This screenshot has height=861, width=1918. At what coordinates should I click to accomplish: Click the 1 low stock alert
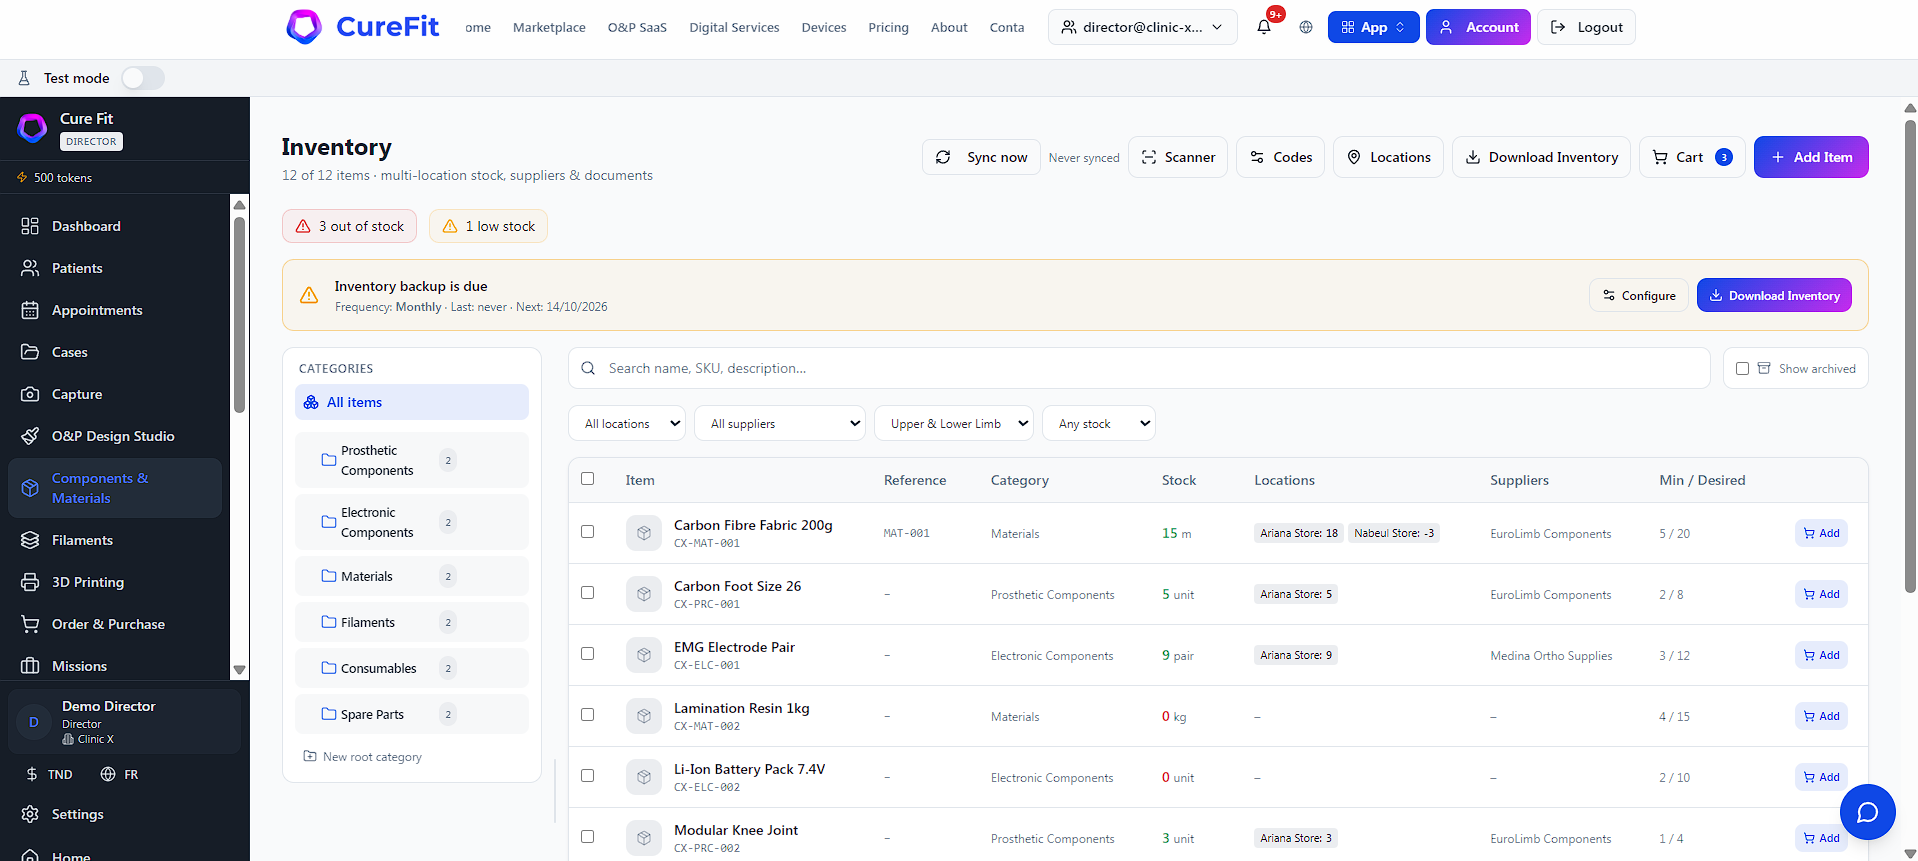point(488,226)
